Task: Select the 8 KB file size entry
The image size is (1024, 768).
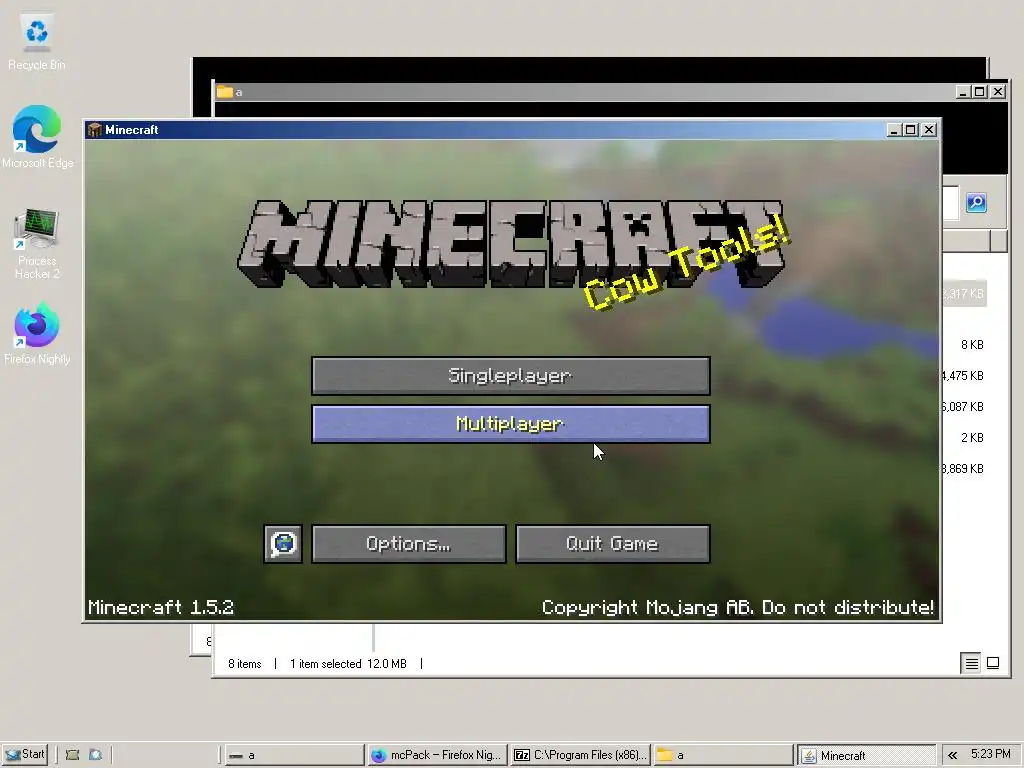Action: point(972,345)
